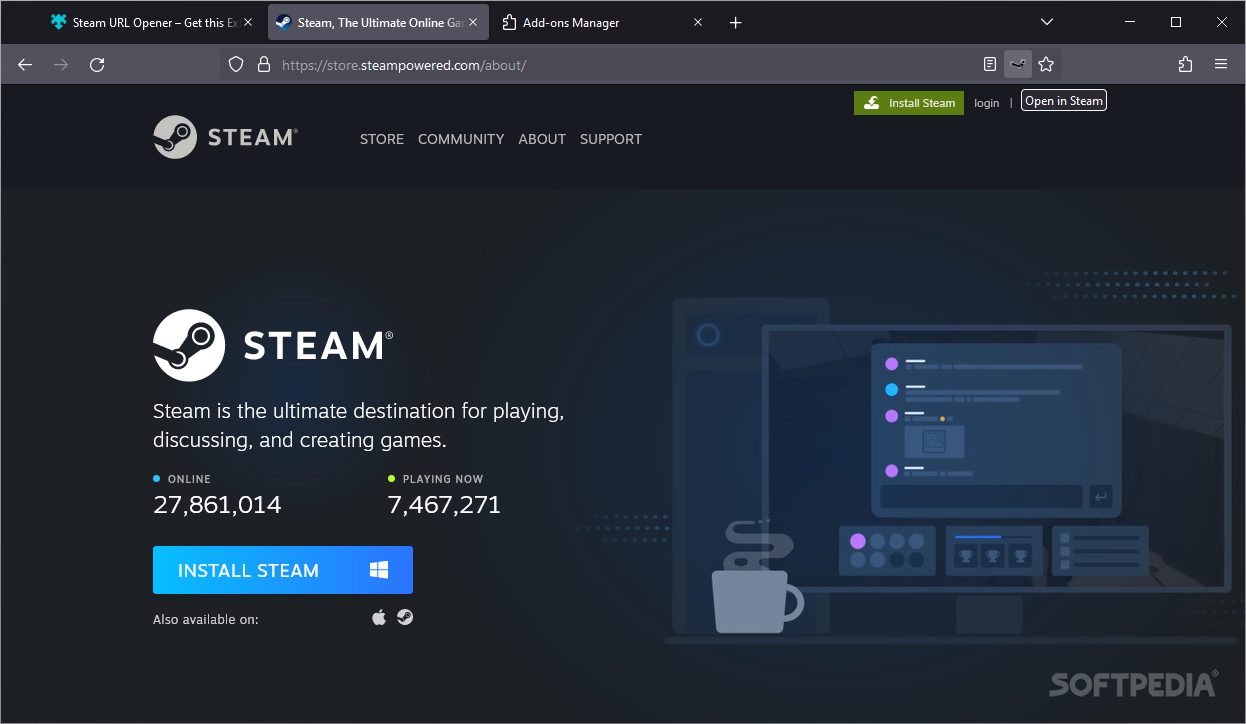
Task: Click the PLAYING NOW label
Action: point(443,479)
